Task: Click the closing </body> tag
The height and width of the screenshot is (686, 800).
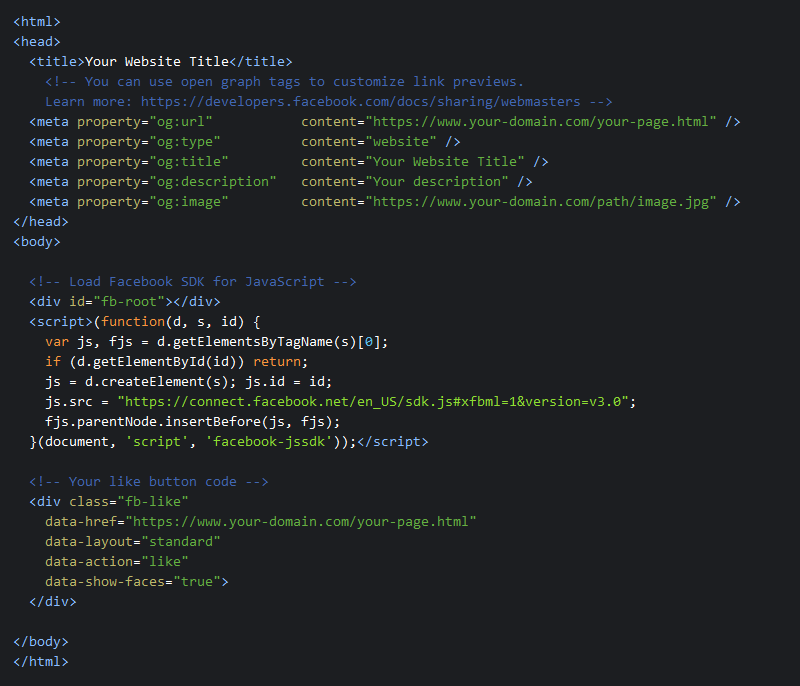Action: point(41,642)
